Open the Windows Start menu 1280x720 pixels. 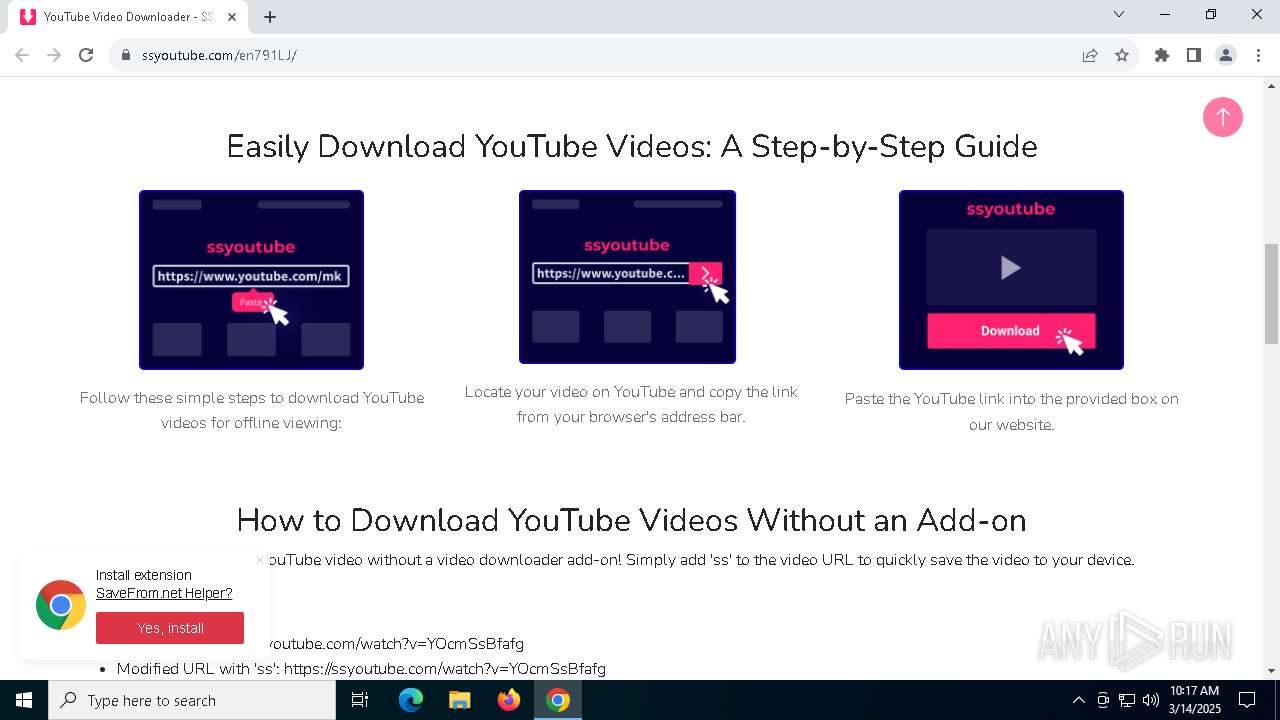24,700
